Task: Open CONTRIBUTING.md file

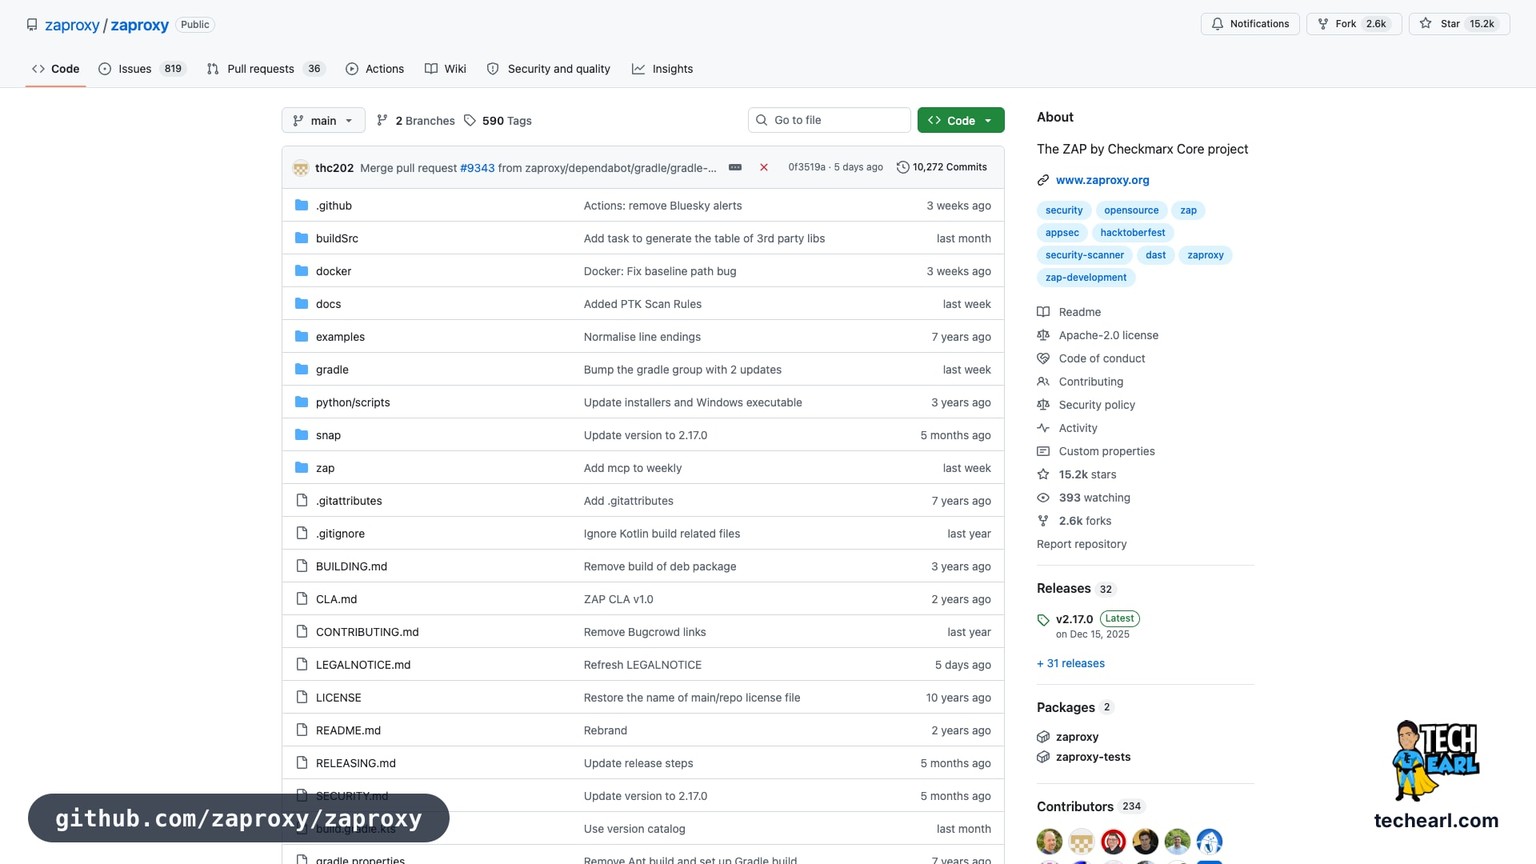Action: coord(367,632)
